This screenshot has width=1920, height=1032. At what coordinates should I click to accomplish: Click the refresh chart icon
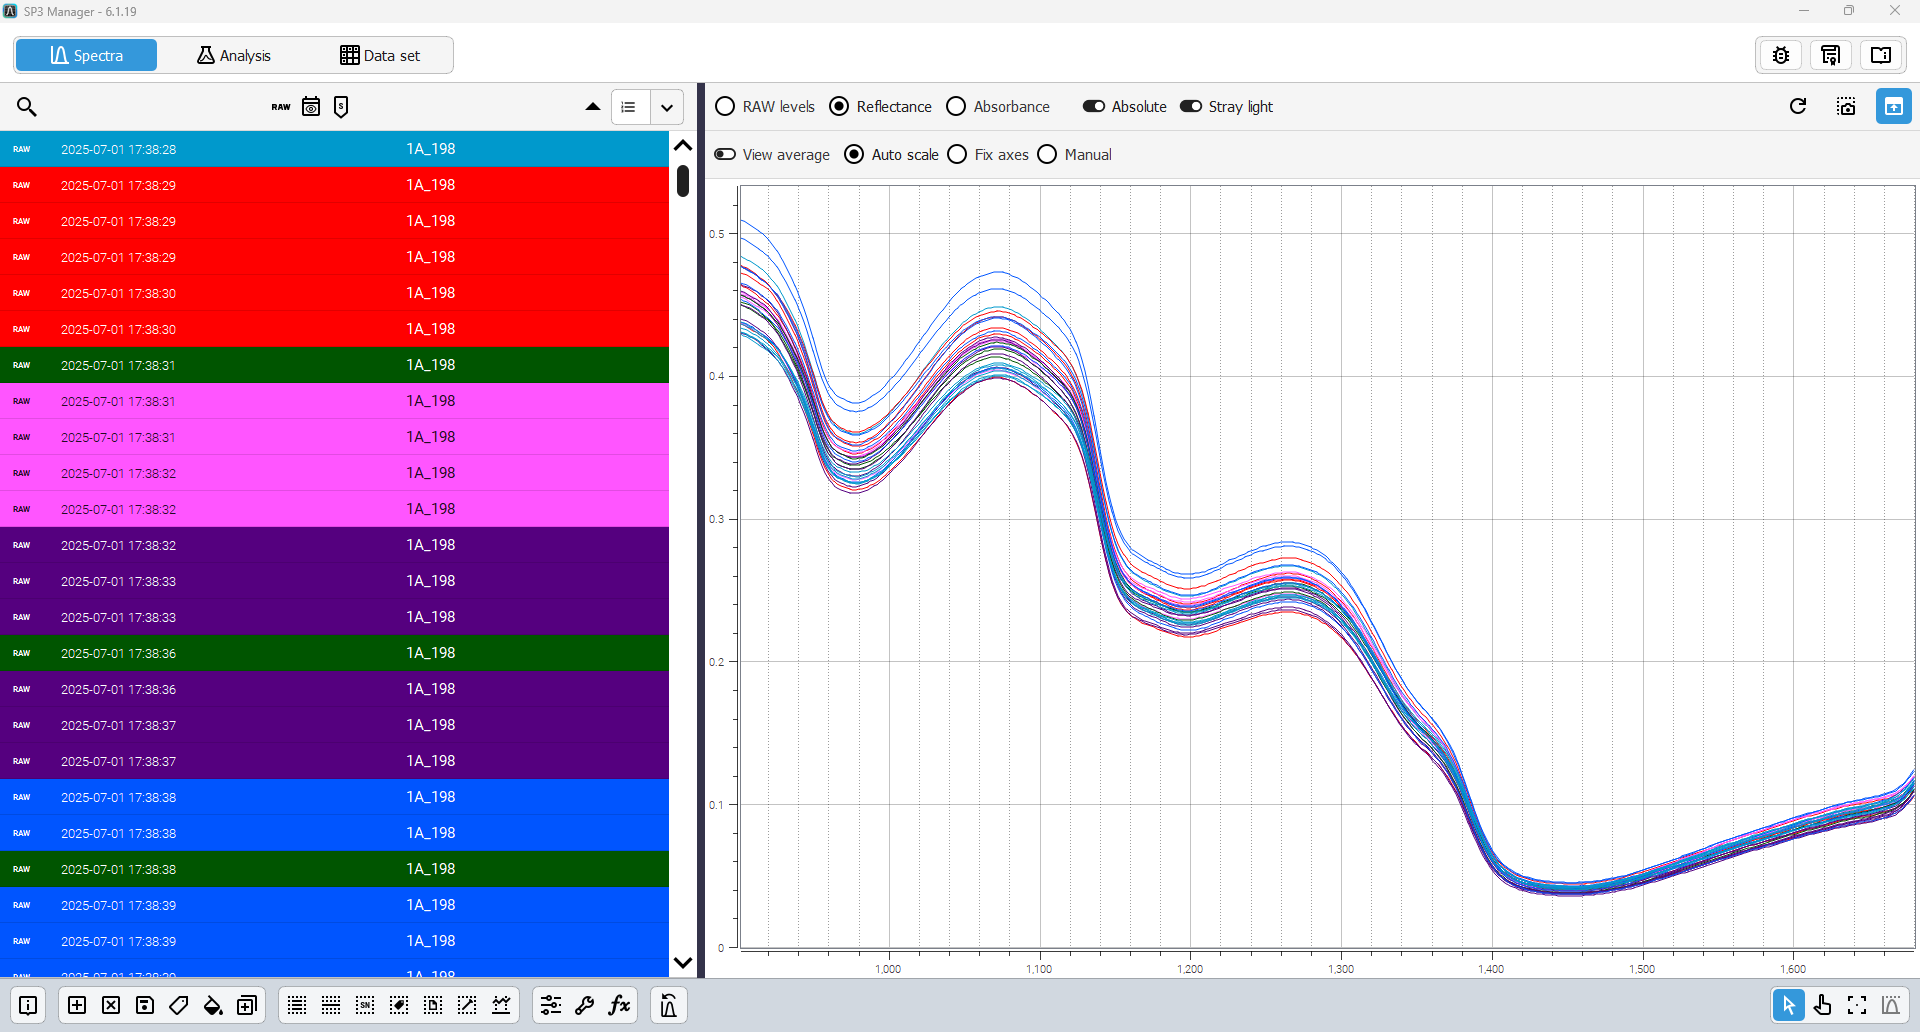[x=1798, y=106]
